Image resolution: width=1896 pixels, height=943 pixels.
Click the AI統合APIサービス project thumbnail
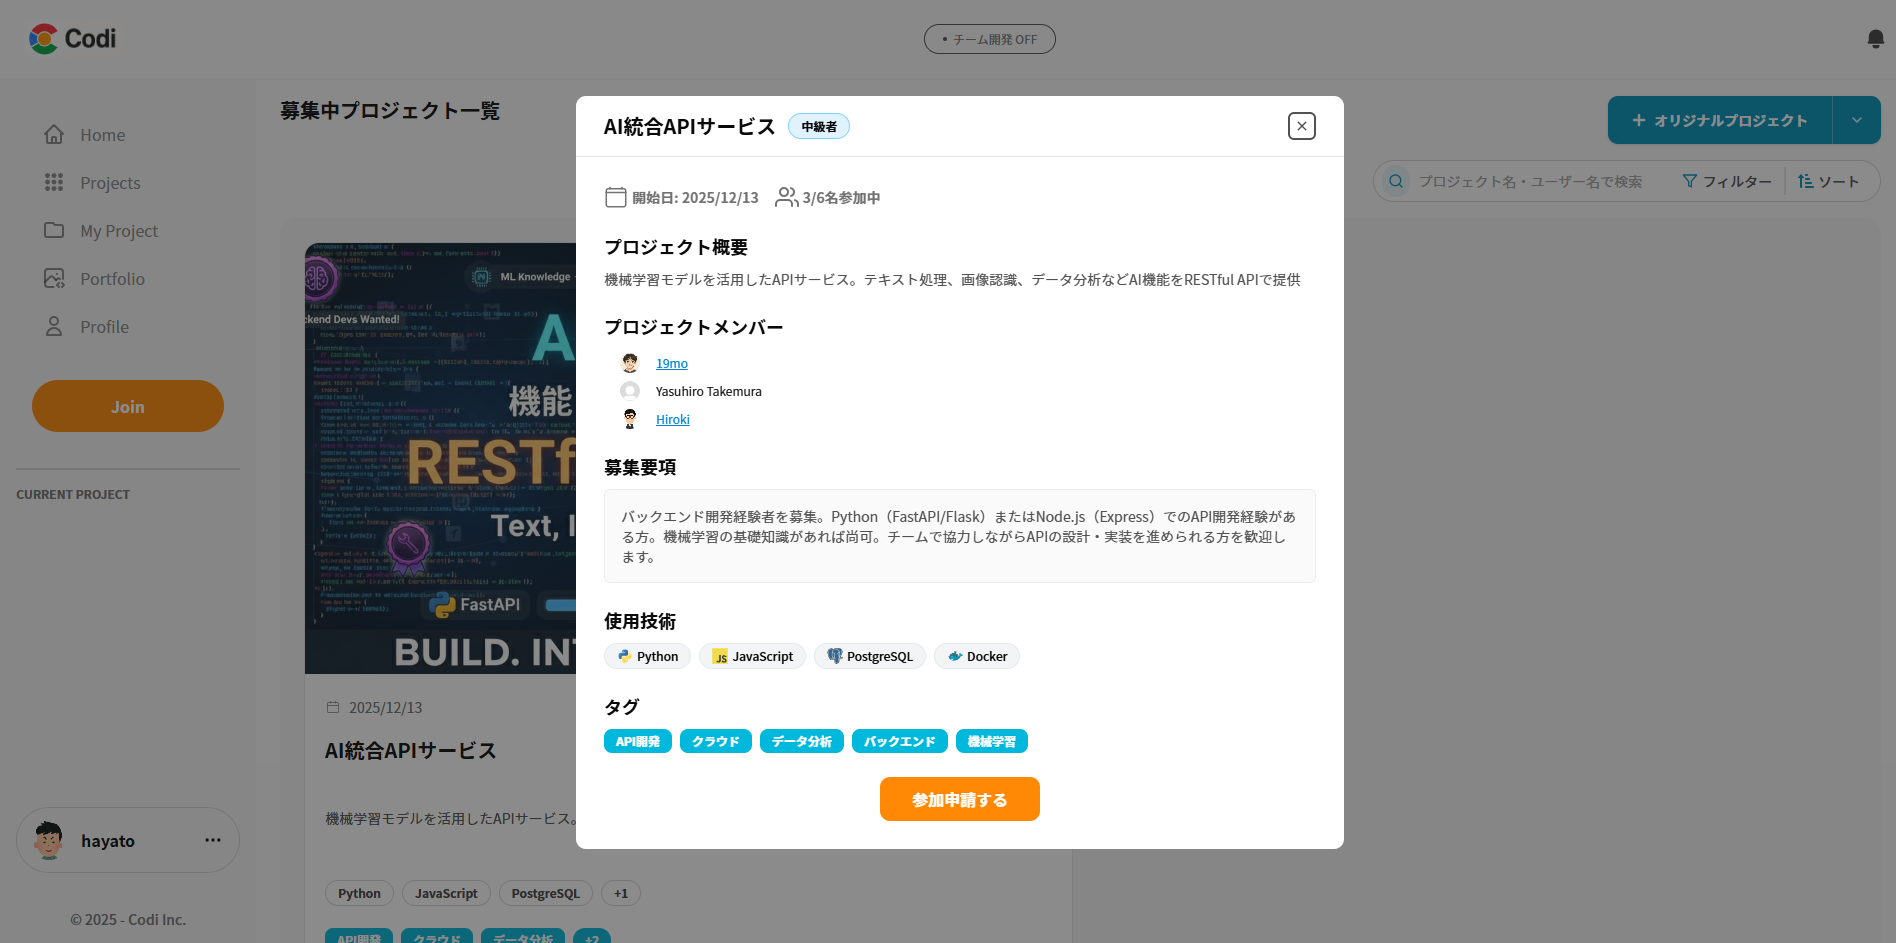pyautogui.click(x=440, y=458)
